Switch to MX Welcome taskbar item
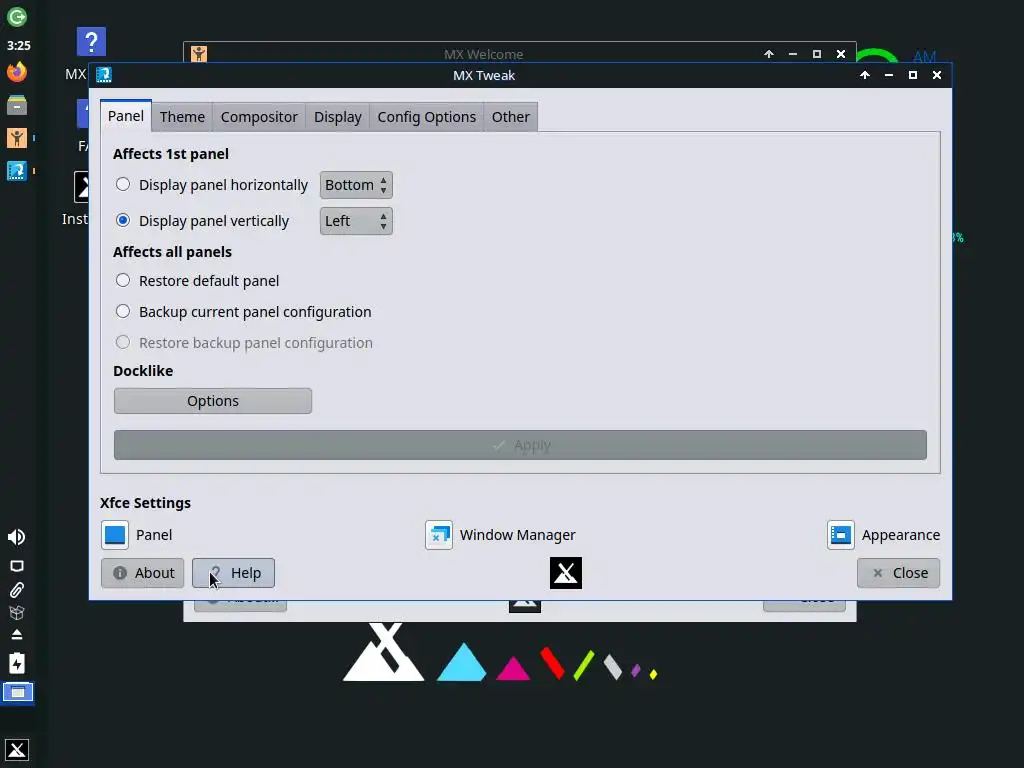Viewport: 1024px width, 768px height. click(17, 138)
